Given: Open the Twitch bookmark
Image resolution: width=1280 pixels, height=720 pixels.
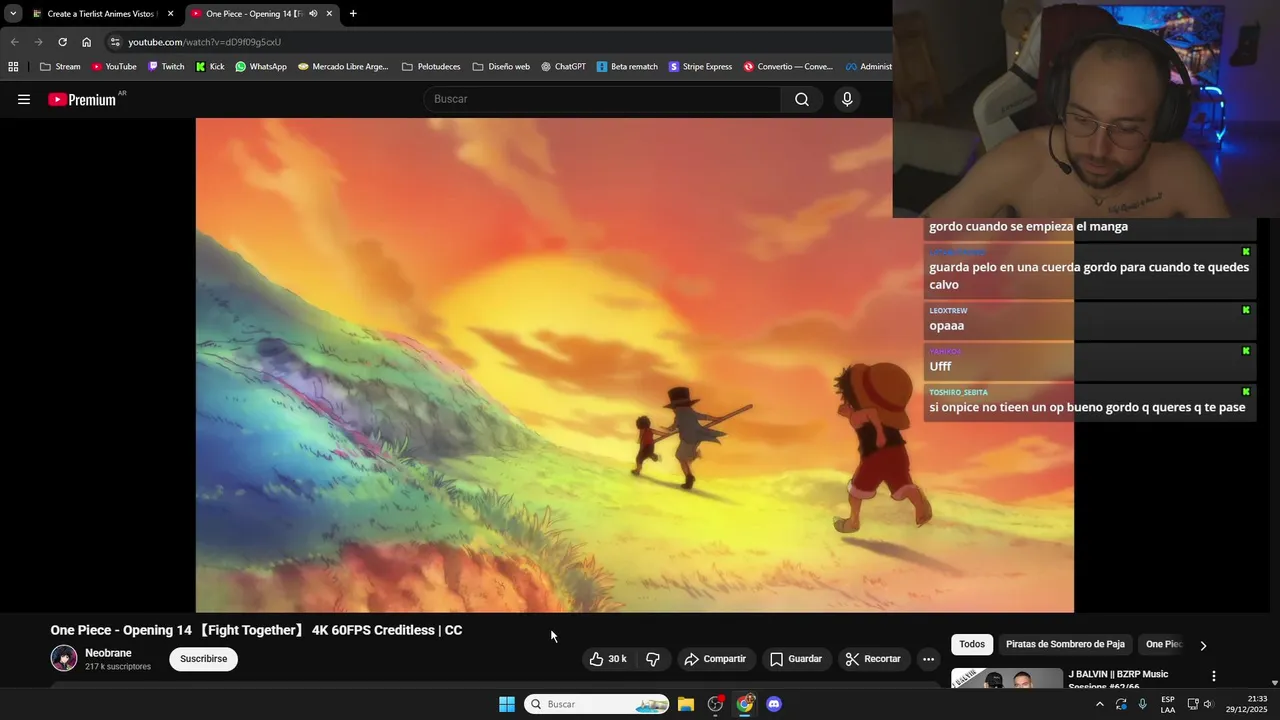Looking at the screenshot, I should coord(166,67).
